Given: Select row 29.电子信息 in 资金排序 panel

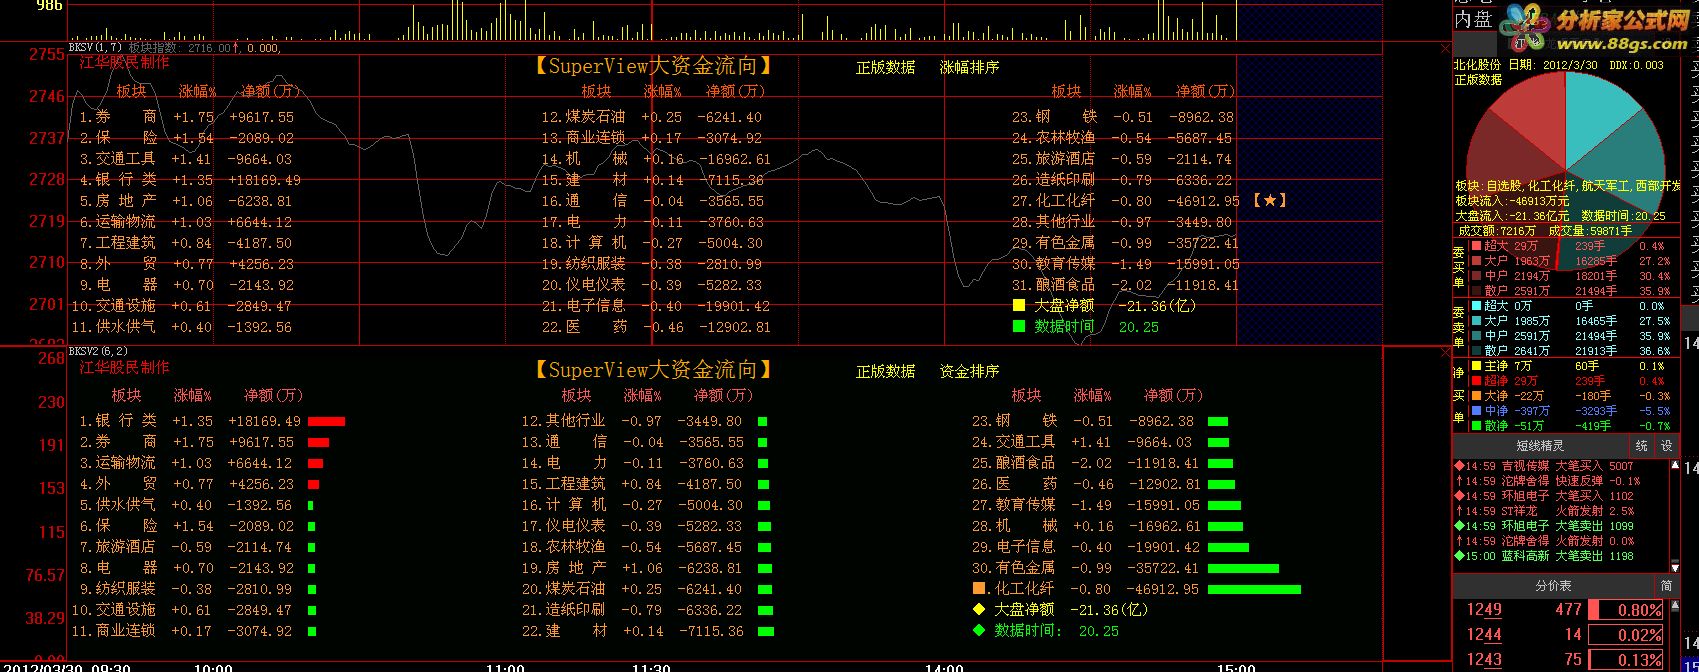Looking at the screenshot, I should pos(1085,547).
